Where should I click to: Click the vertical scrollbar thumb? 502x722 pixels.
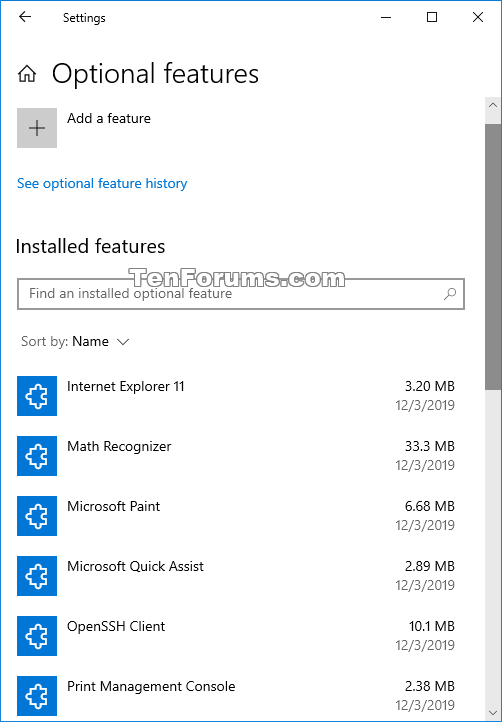coord(493,257)
